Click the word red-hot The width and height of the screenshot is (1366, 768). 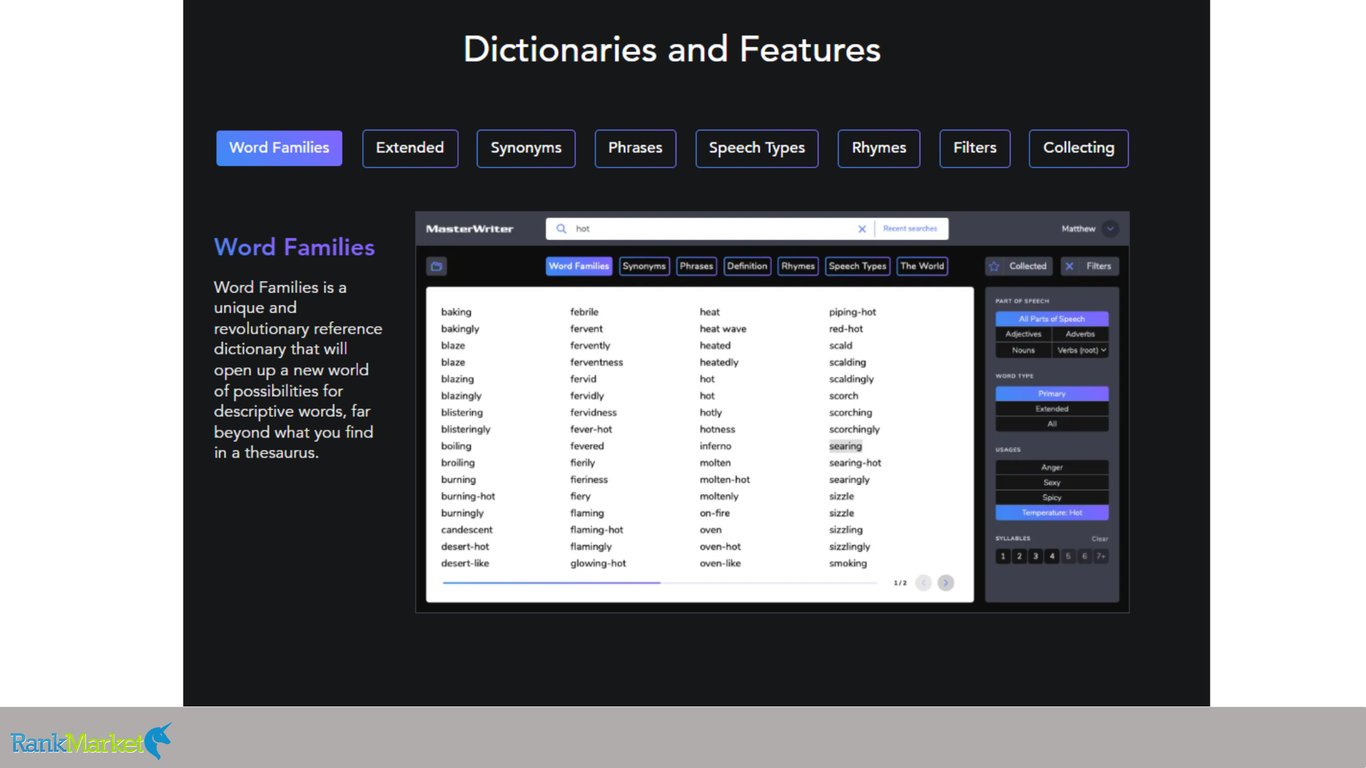point(846,329)
